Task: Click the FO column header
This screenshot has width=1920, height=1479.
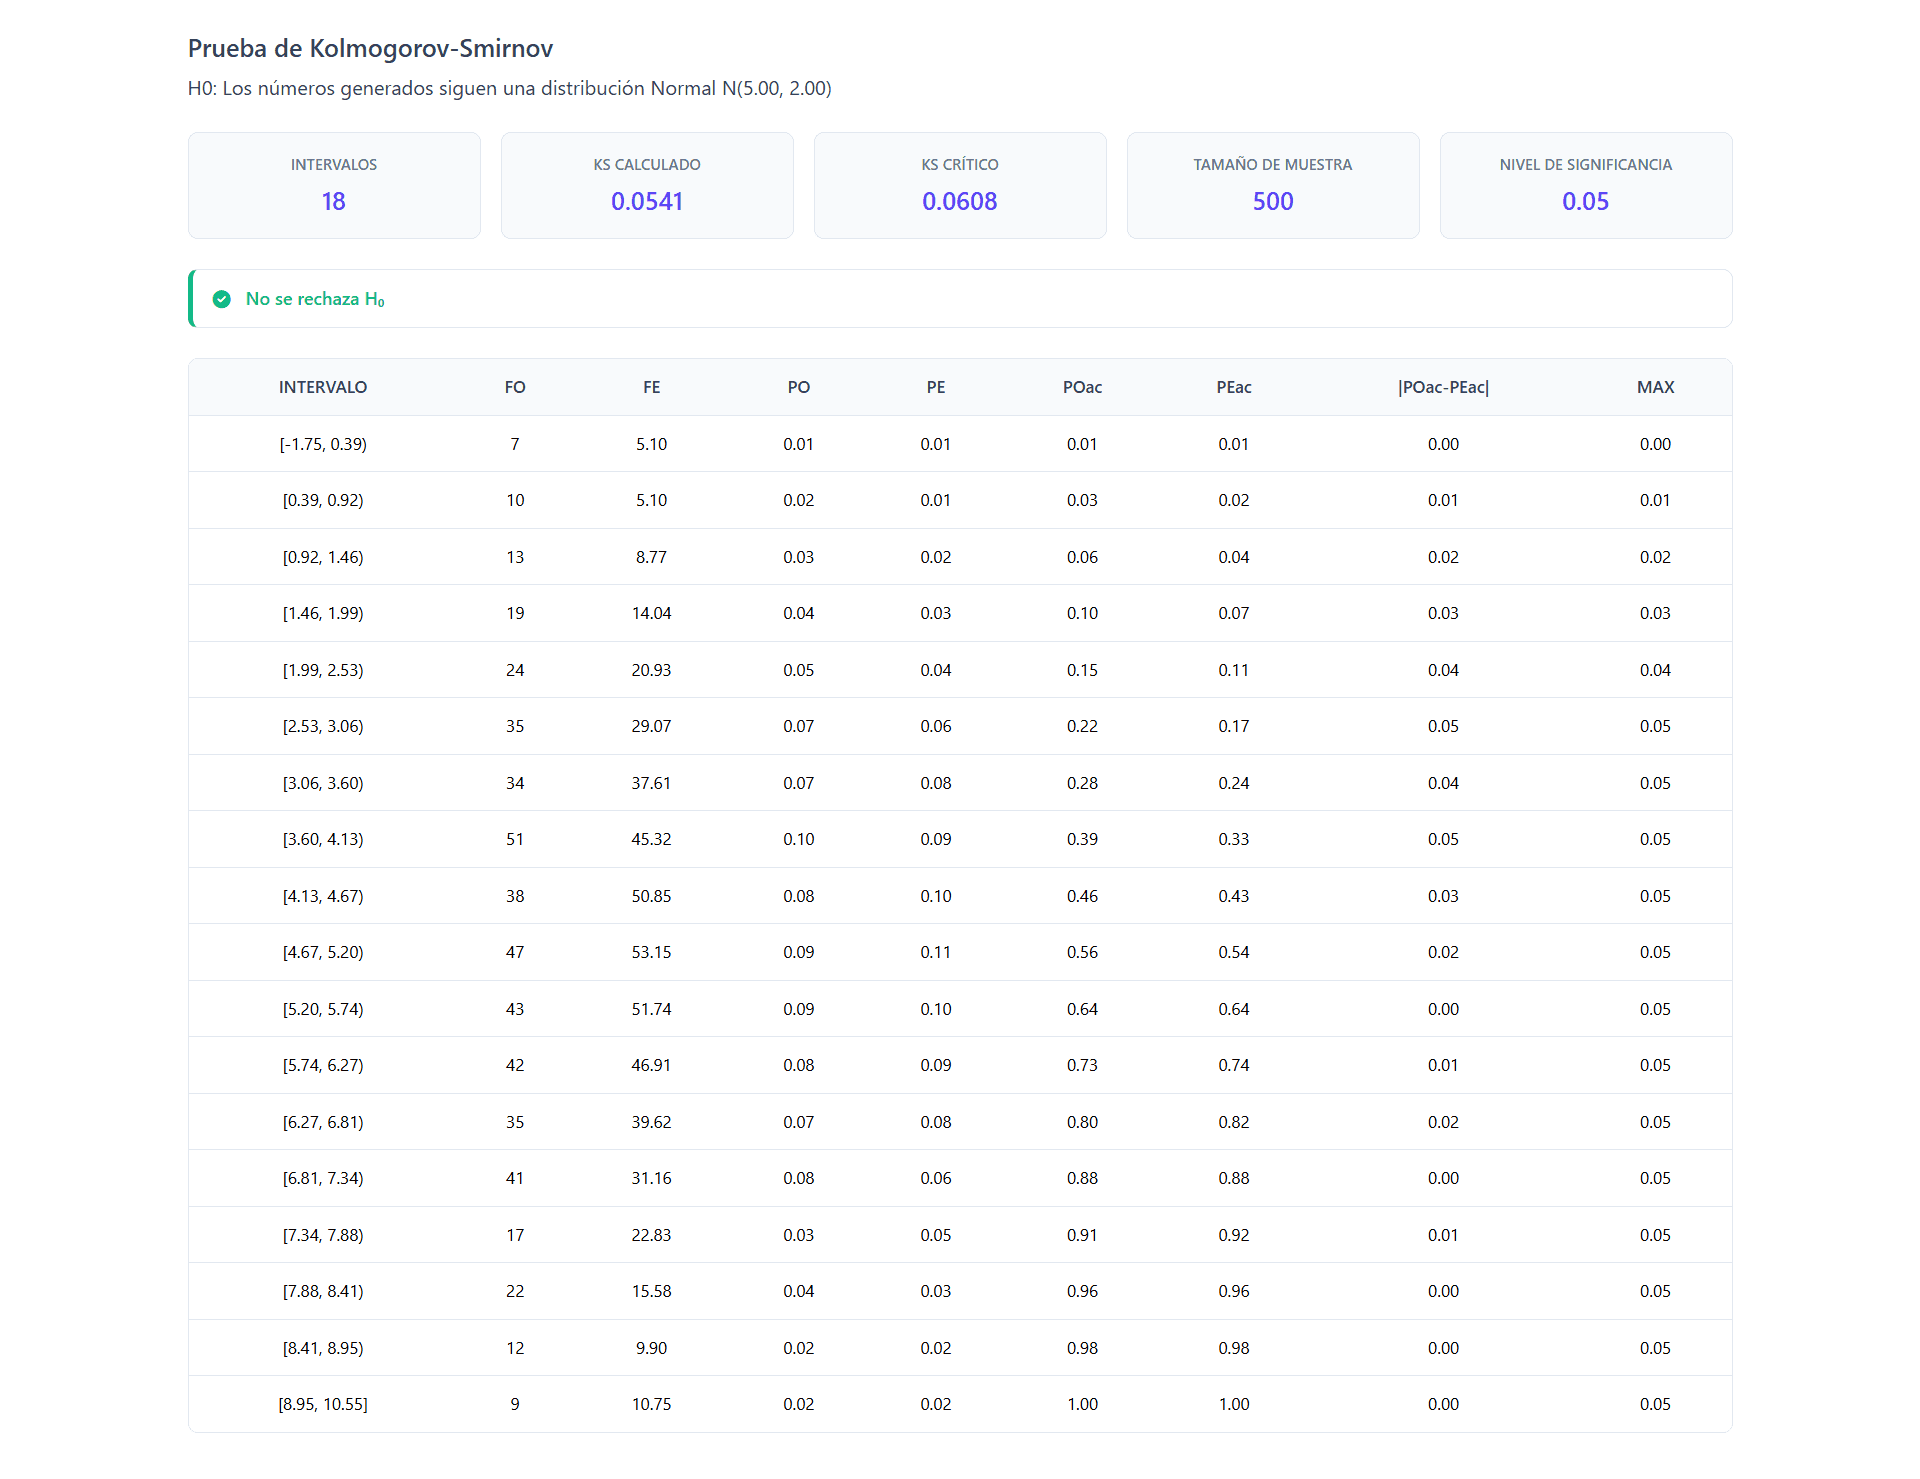Action: (515, 387)
